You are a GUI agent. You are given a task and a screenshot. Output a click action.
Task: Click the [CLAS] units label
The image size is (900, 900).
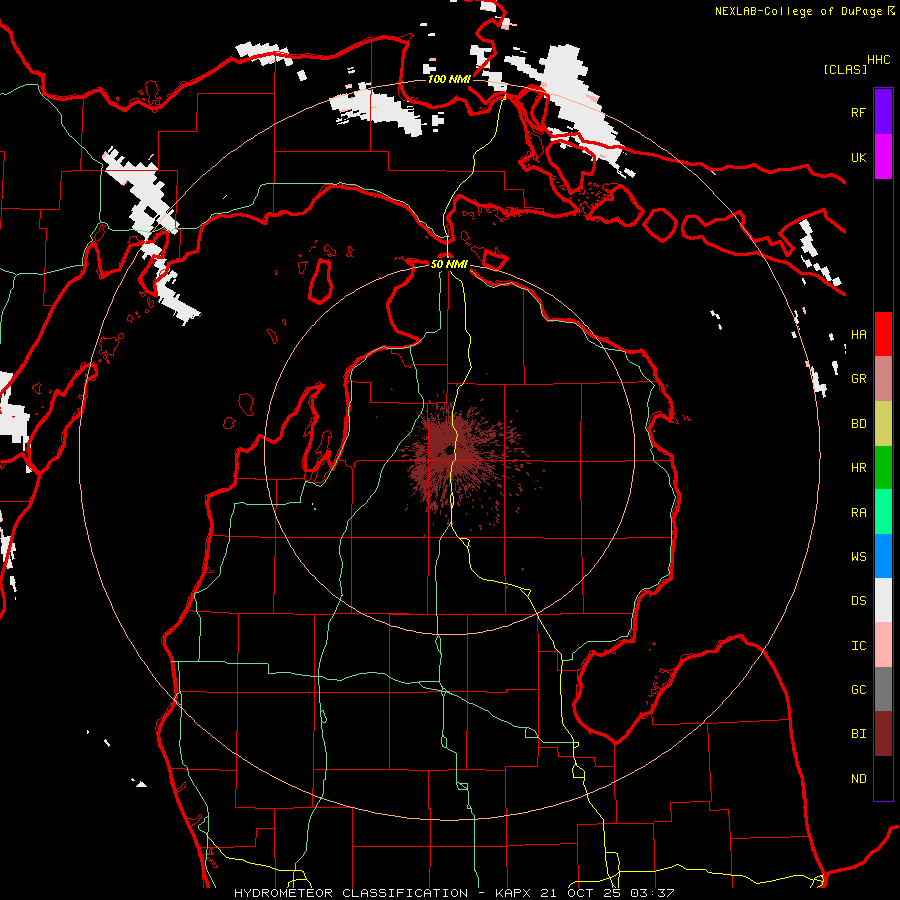[x=845, y=69]
